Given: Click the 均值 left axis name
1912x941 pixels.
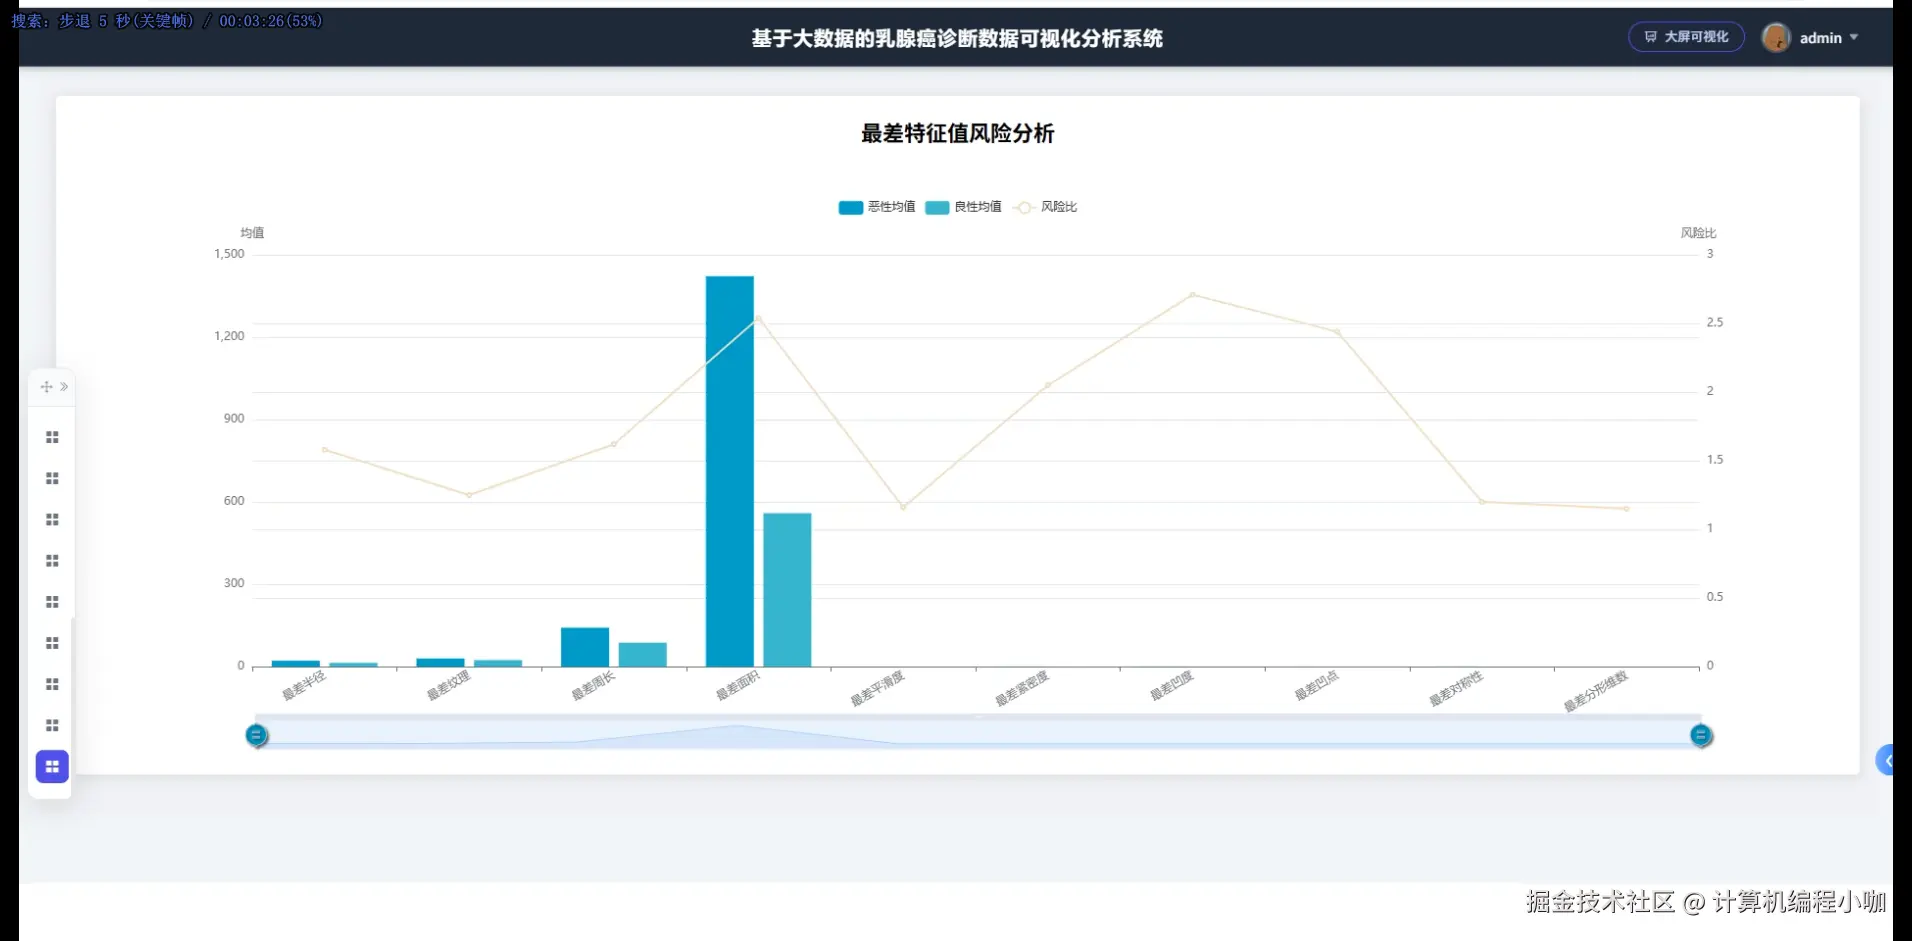Looking at the screenshot, I should (x=252, y=233).
